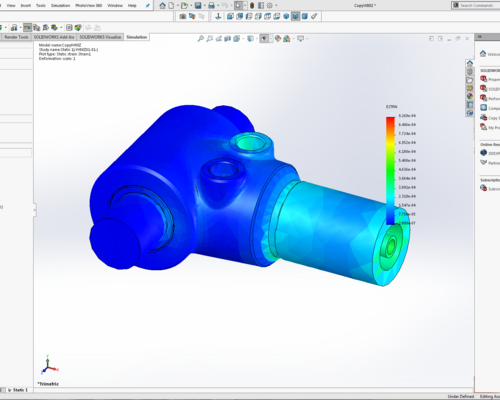Open the Insert menu
The height and width of the screenshot is (400, 500).
(x=26, y=5)
